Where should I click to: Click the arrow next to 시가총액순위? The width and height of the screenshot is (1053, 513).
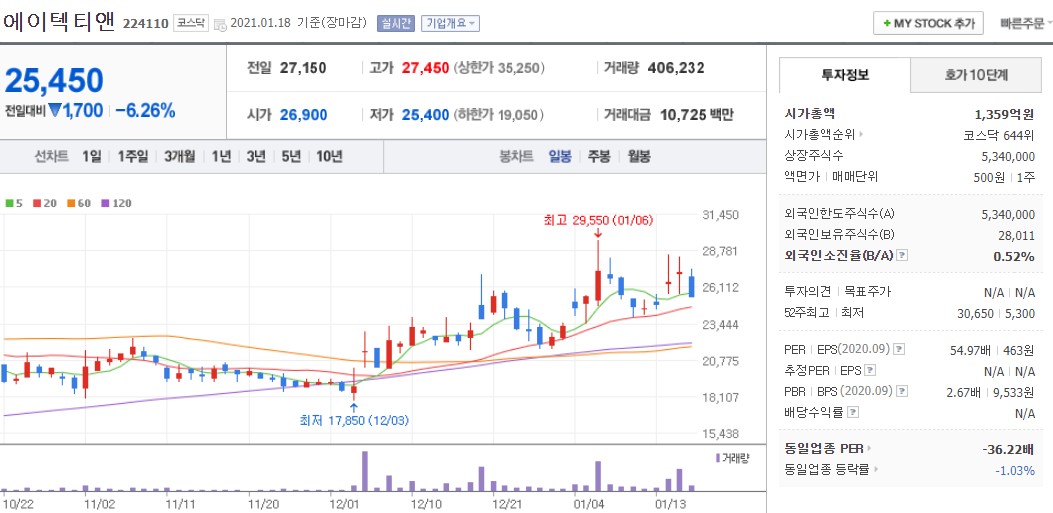[861, 134]
